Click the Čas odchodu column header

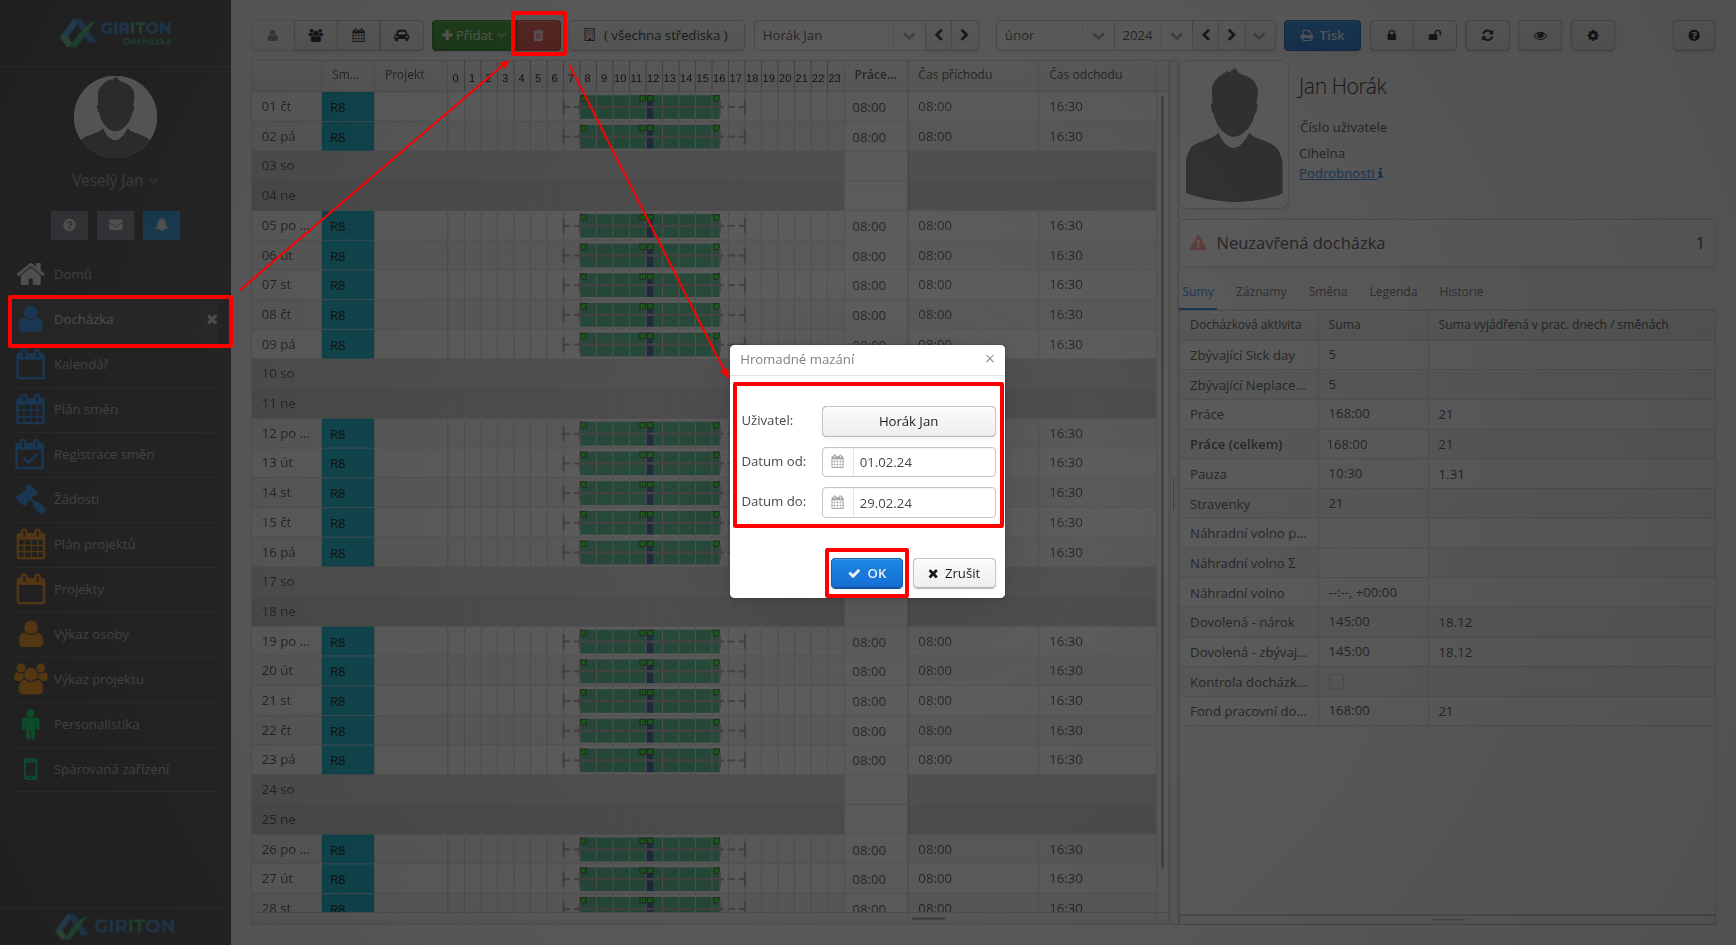coord(1098,75)
